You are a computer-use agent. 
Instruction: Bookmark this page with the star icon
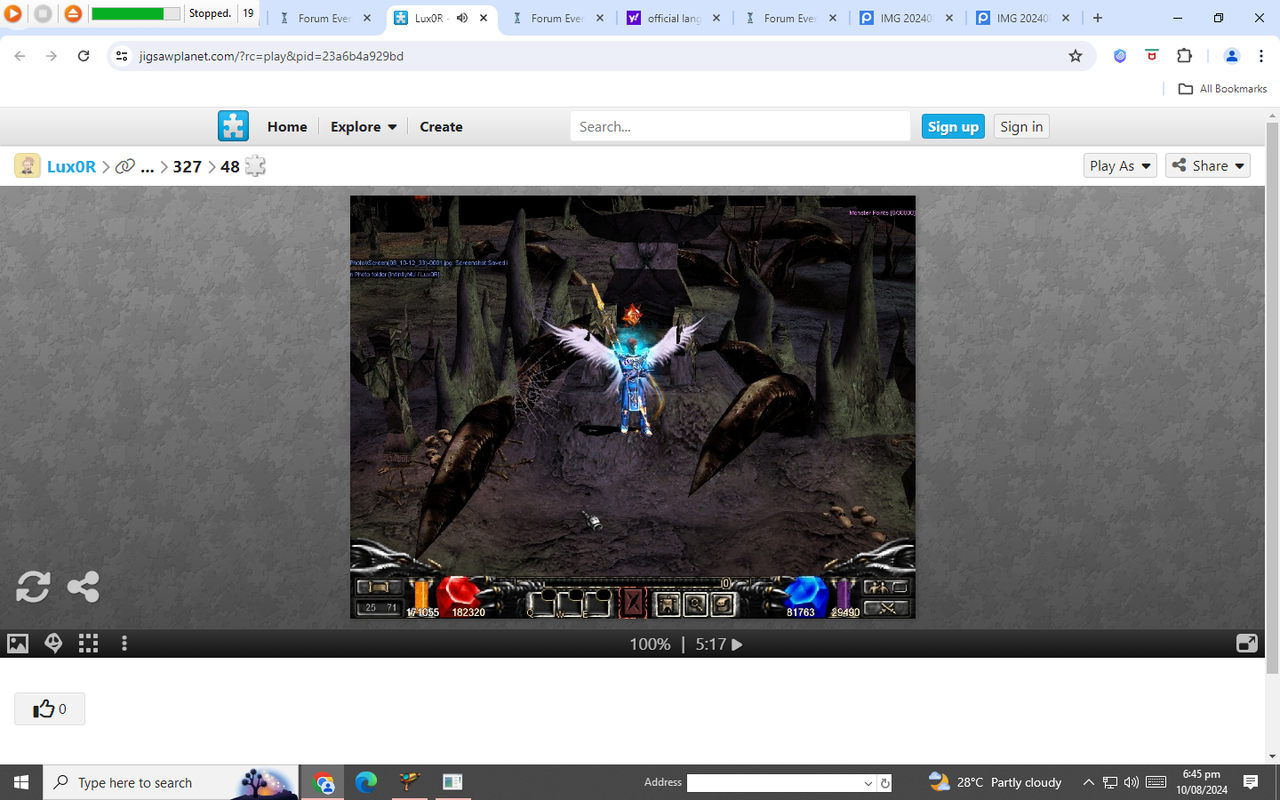[1076, 56]
